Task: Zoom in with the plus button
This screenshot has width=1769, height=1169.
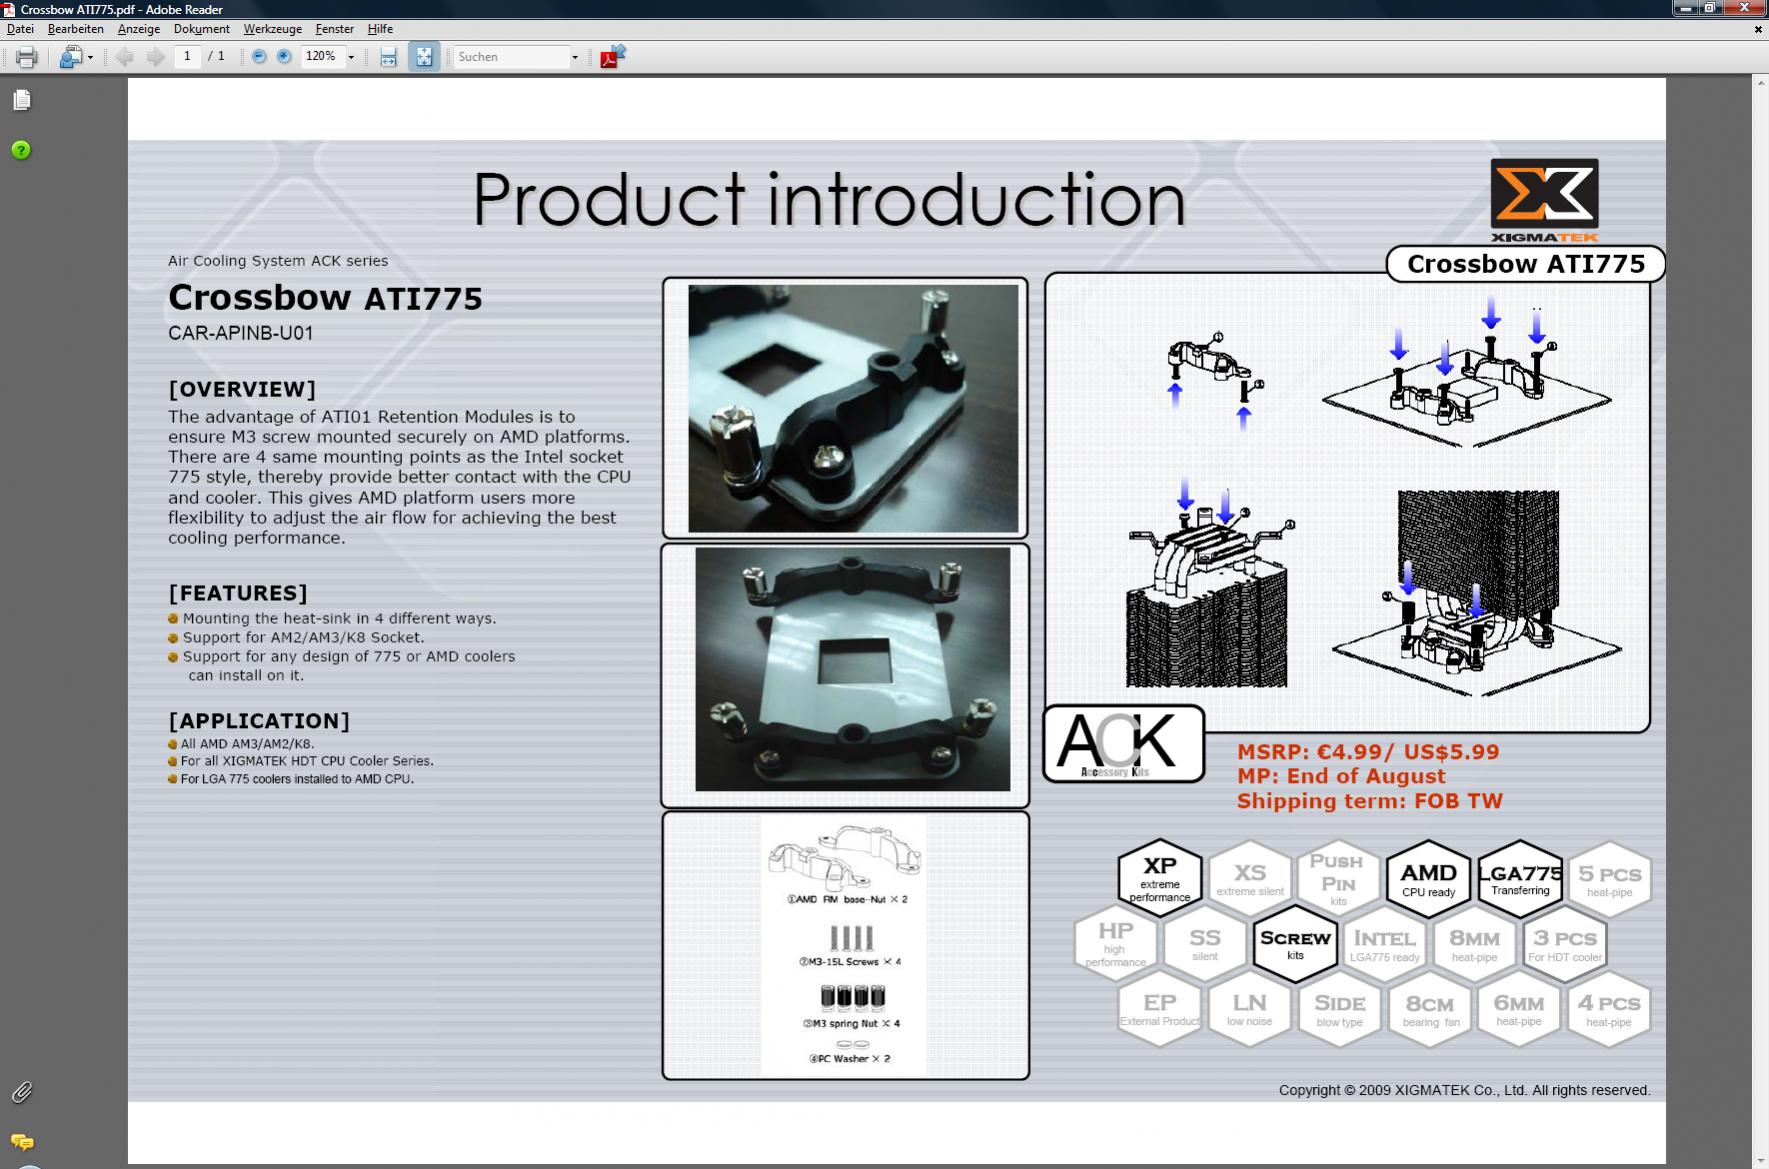Action: pyautogui.click(x=284, y=57)
